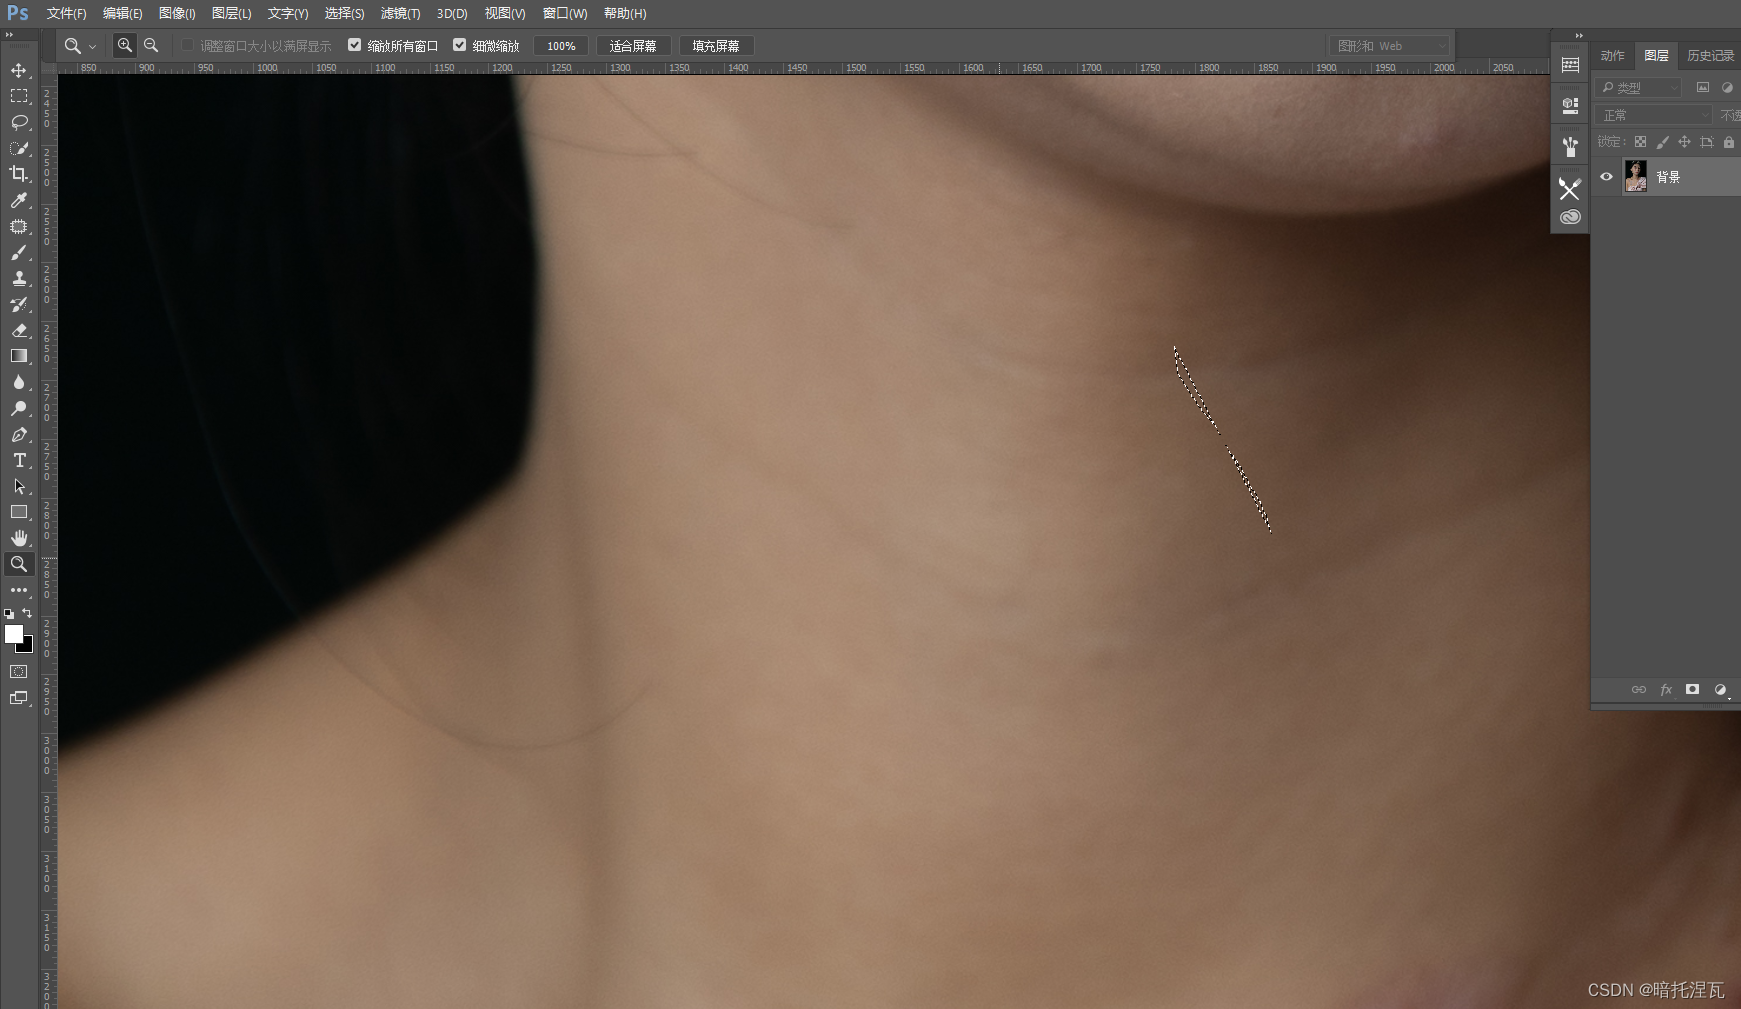Lock transparent pixels
The height and width of the screenshot is (1009, 1741).
1640,142
